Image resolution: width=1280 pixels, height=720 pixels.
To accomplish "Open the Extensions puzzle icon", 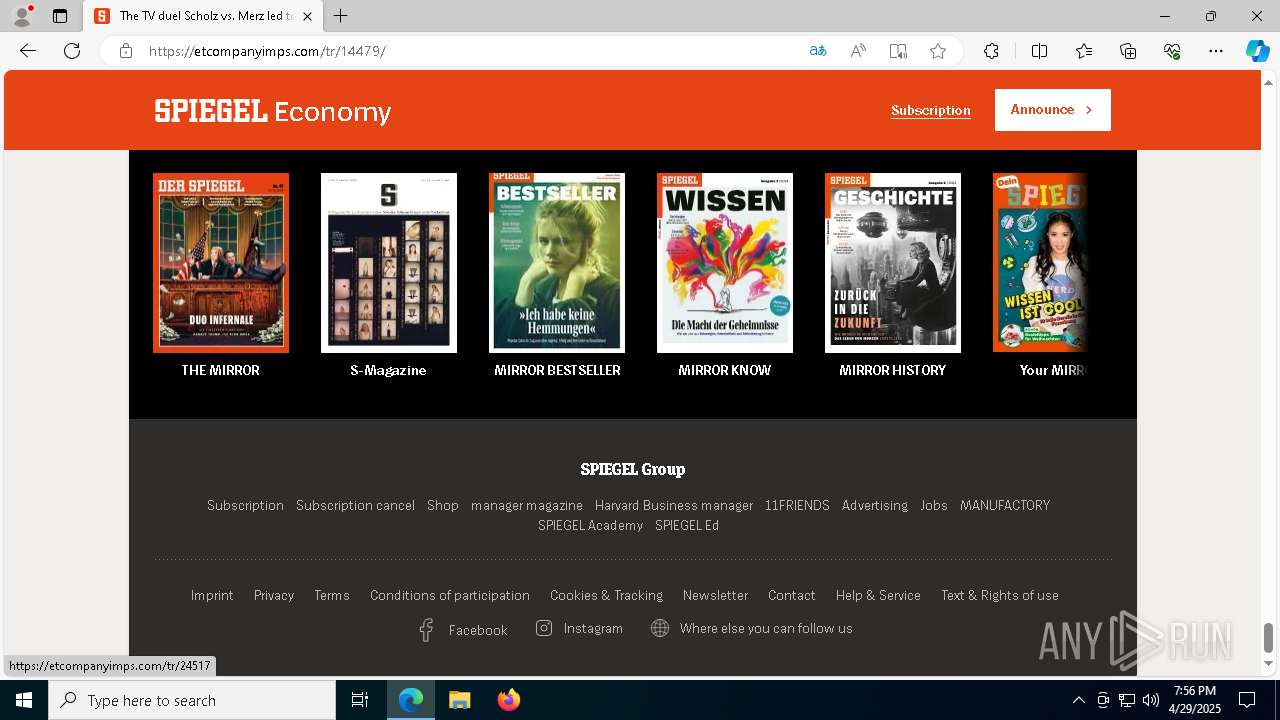I will coord(991,51).
